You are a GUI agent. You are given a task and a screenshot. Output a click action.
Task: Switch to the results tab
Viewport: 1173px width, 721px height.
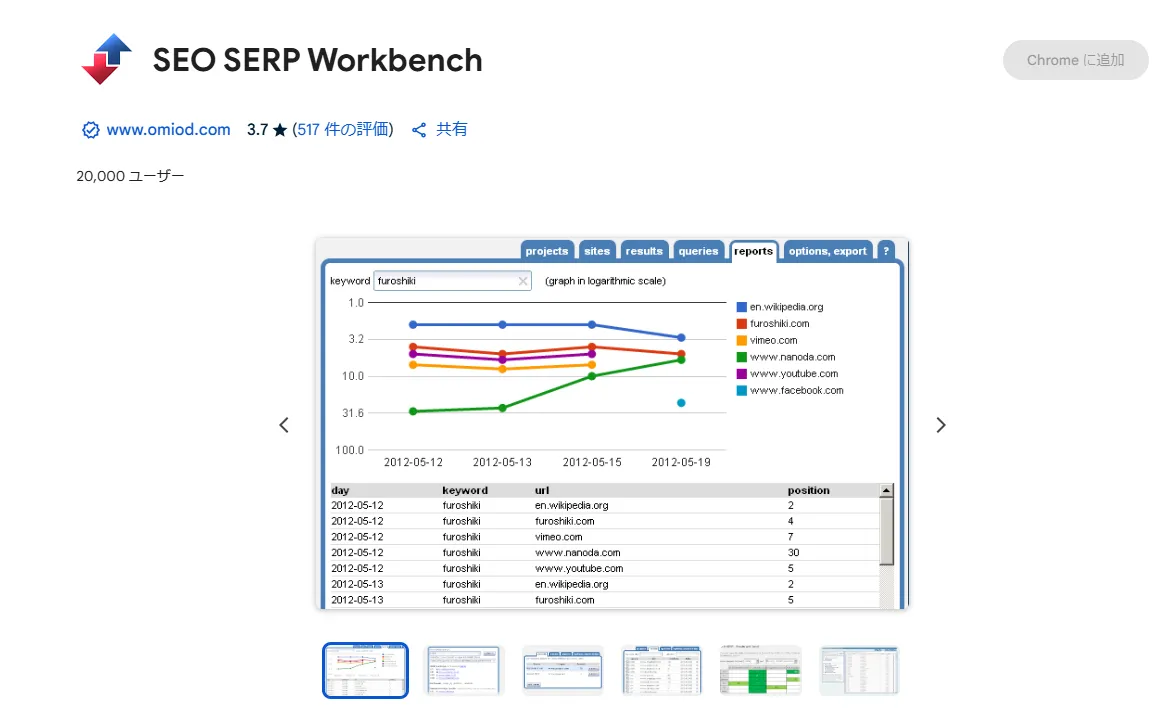point(644,251)
